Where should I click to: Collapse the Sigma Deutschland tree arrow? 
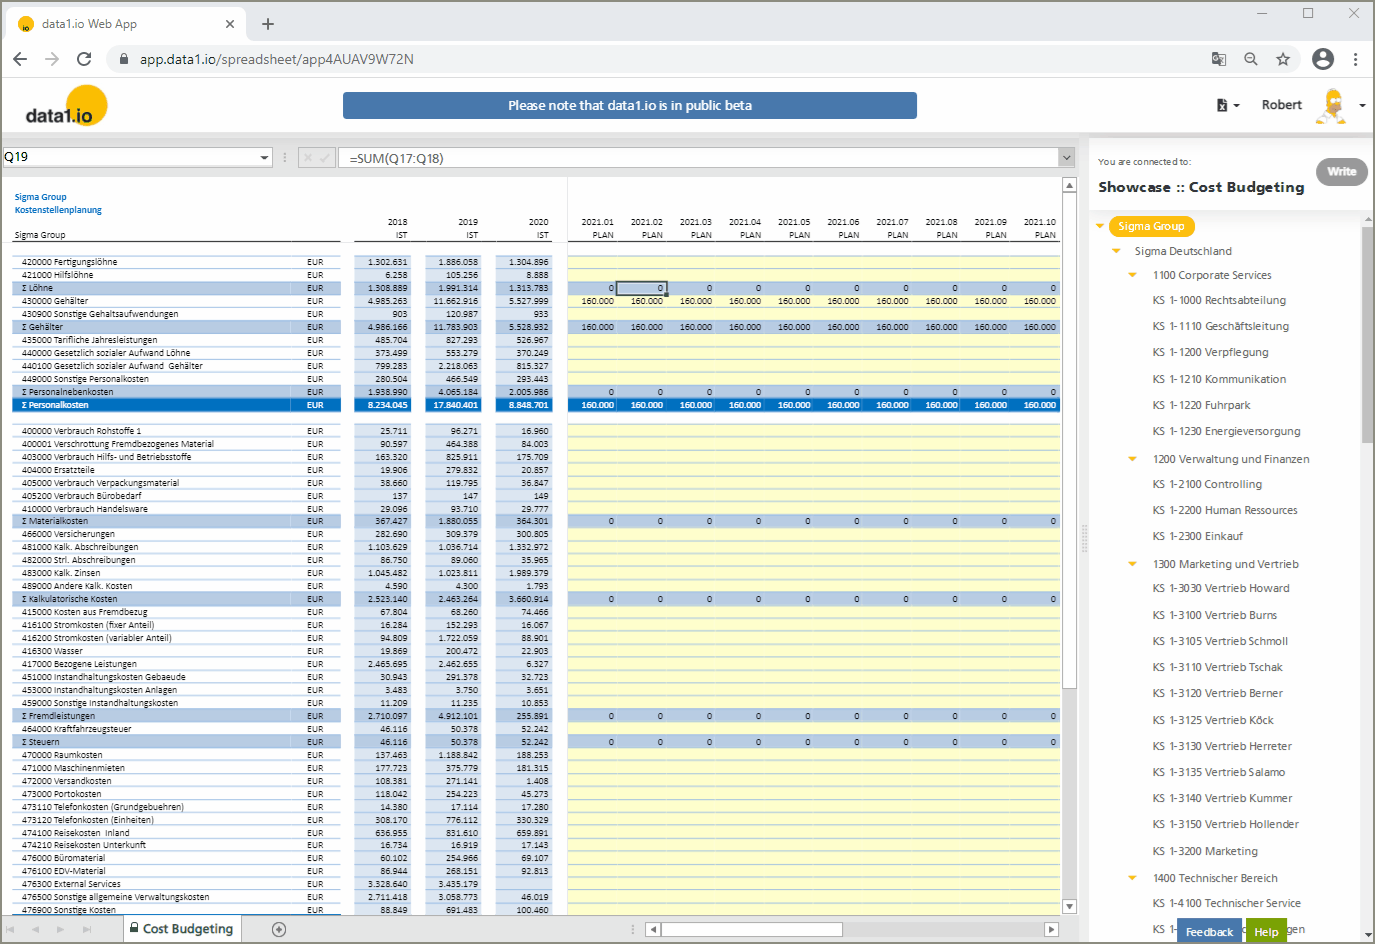click(1117, 251)
